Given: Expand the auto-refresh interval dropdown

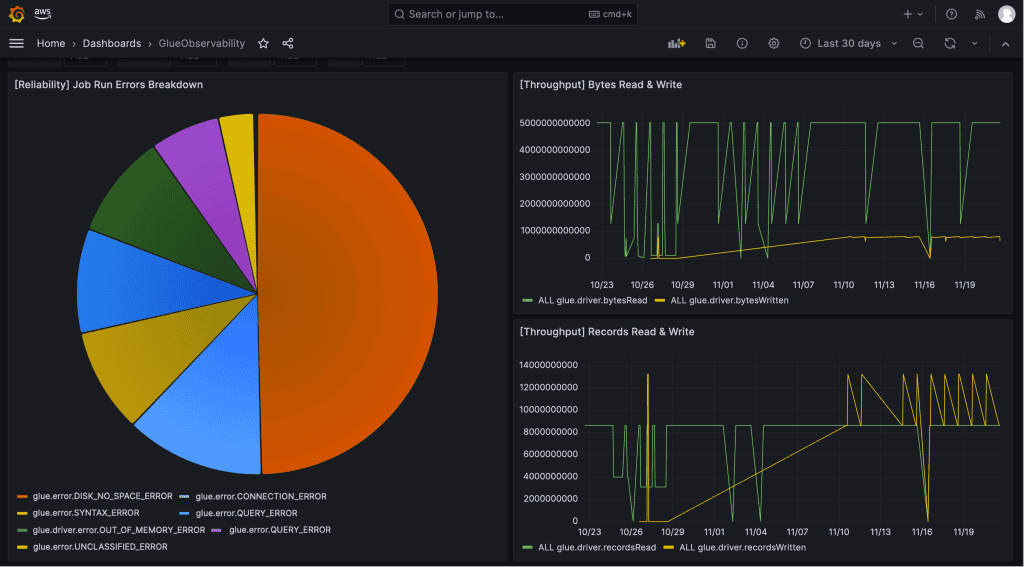Looking at the screenshot, I should pyautogui.click(x=974, y=43).
